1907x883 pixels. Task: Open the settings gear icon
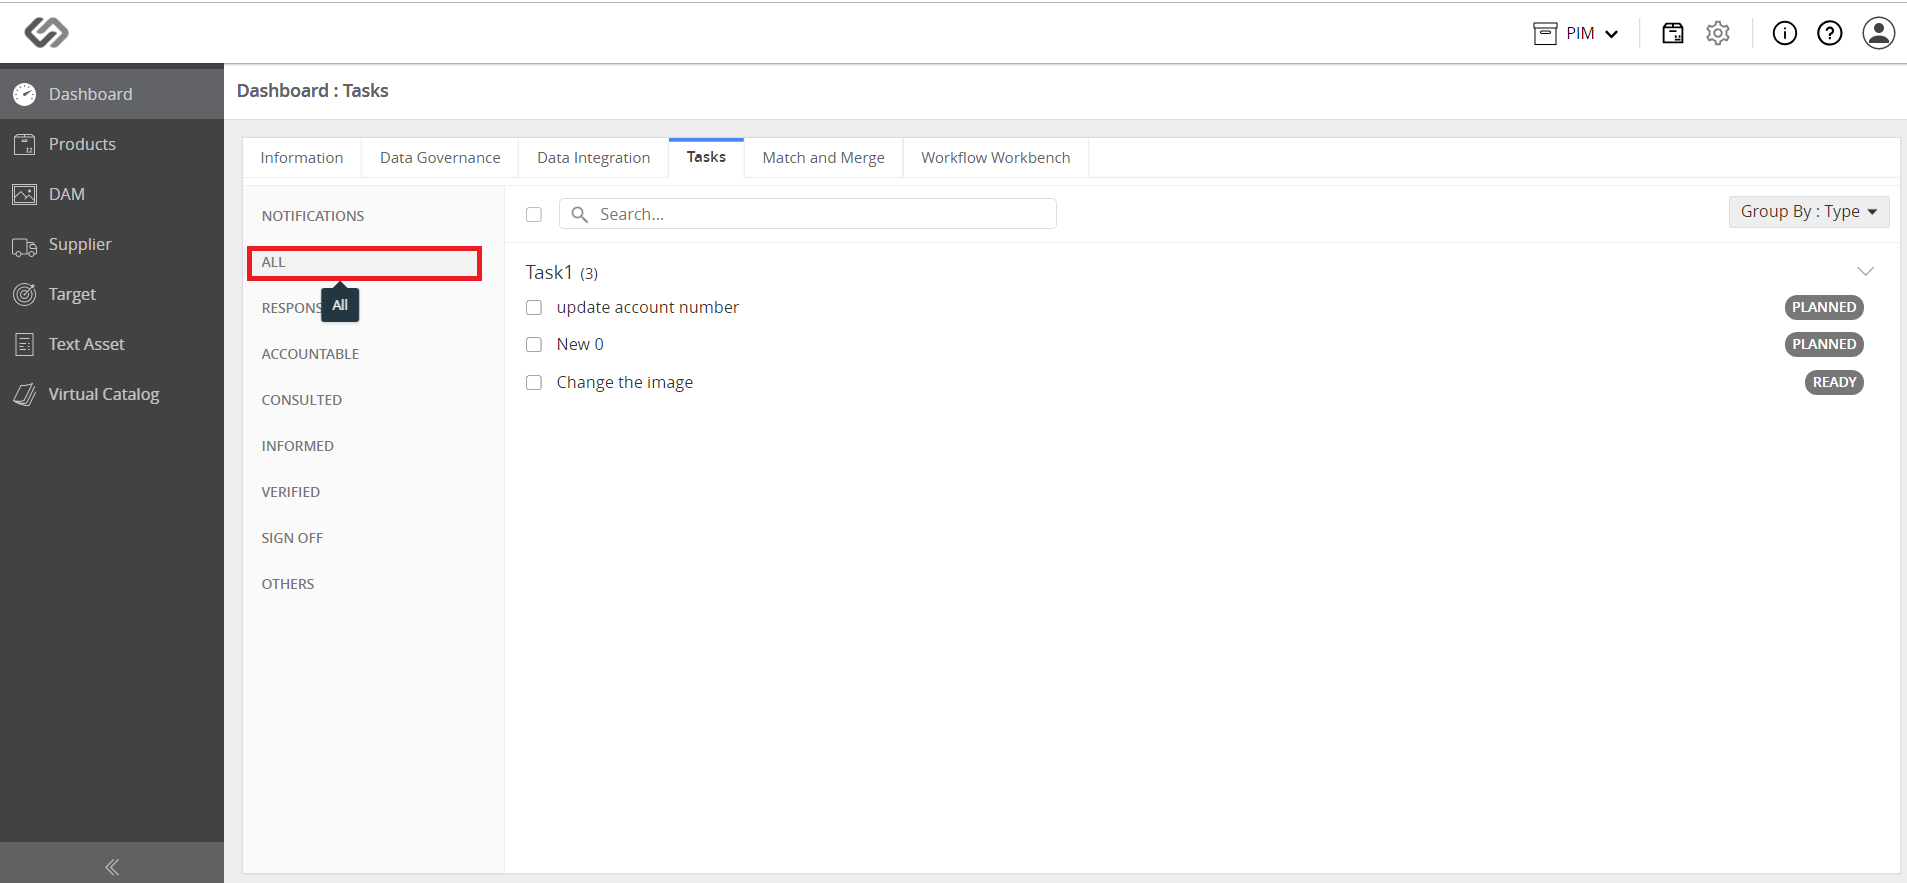(1718, 33)
